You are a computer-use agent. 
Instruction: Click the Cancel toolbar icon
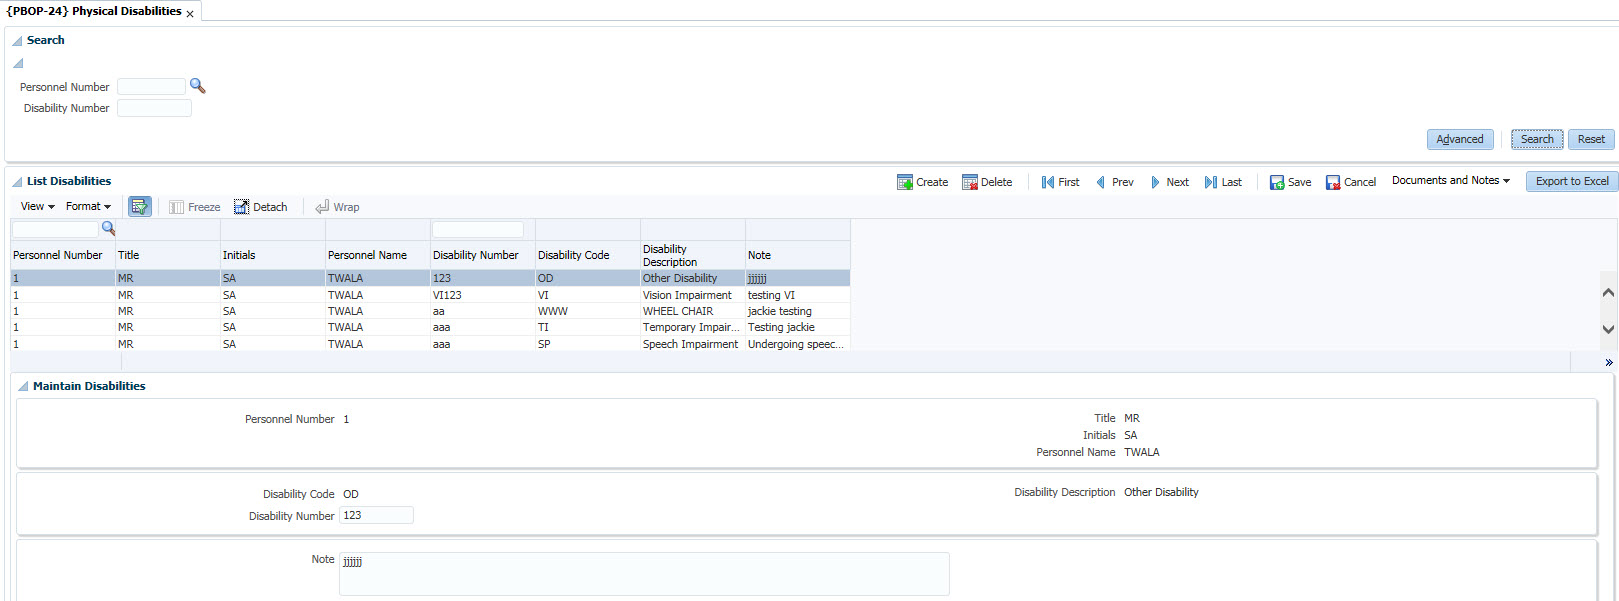[x=1333, y=182]
